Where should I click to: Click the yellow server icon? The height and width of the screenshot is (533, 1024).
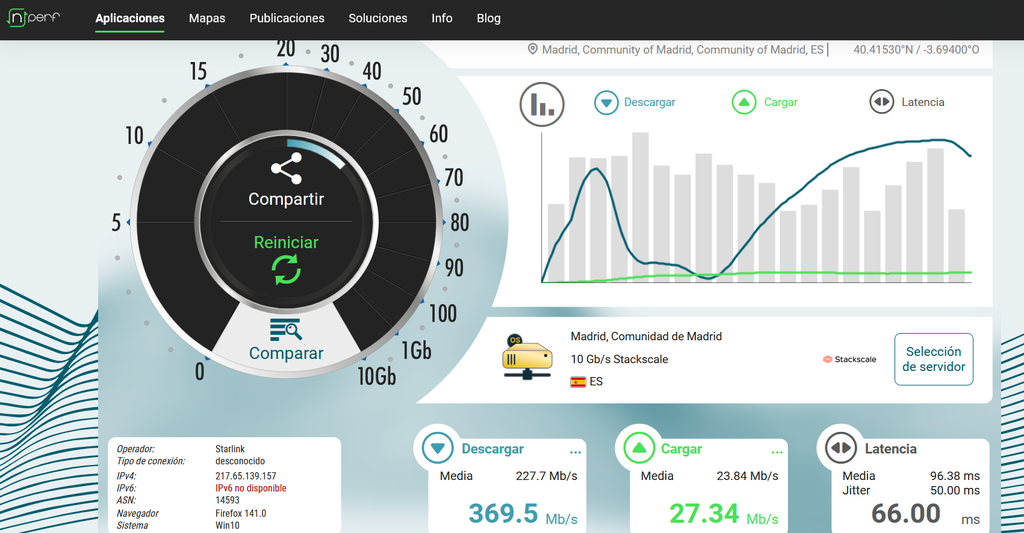point(526,358)
